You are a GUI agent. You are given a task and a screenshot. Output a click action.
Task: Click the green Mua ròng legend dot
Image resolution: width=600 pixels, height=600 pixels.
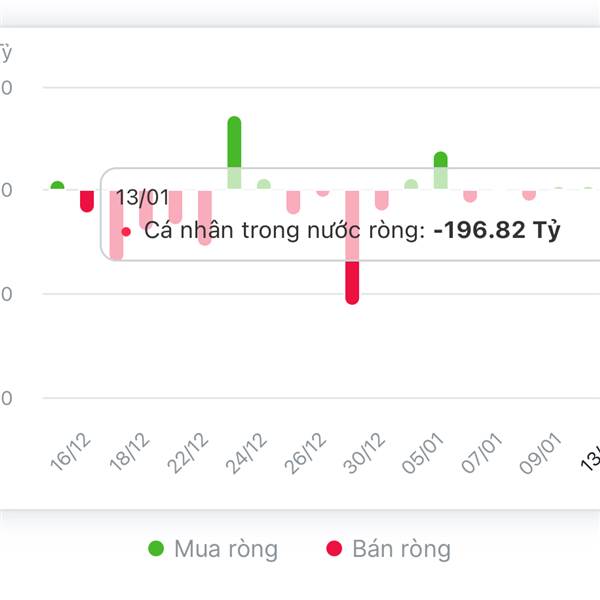click(156, 548)
